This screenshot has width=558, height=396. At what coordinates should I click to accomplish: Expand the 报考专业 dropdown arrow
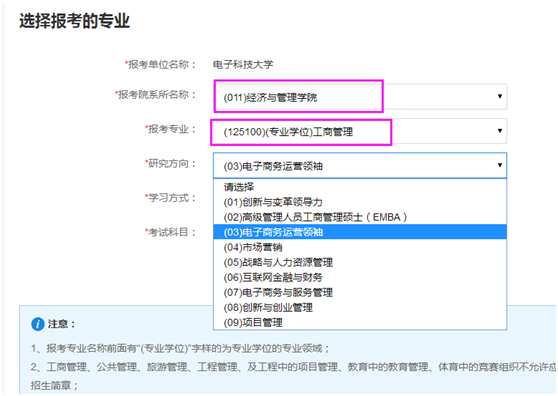pos(500,131)
